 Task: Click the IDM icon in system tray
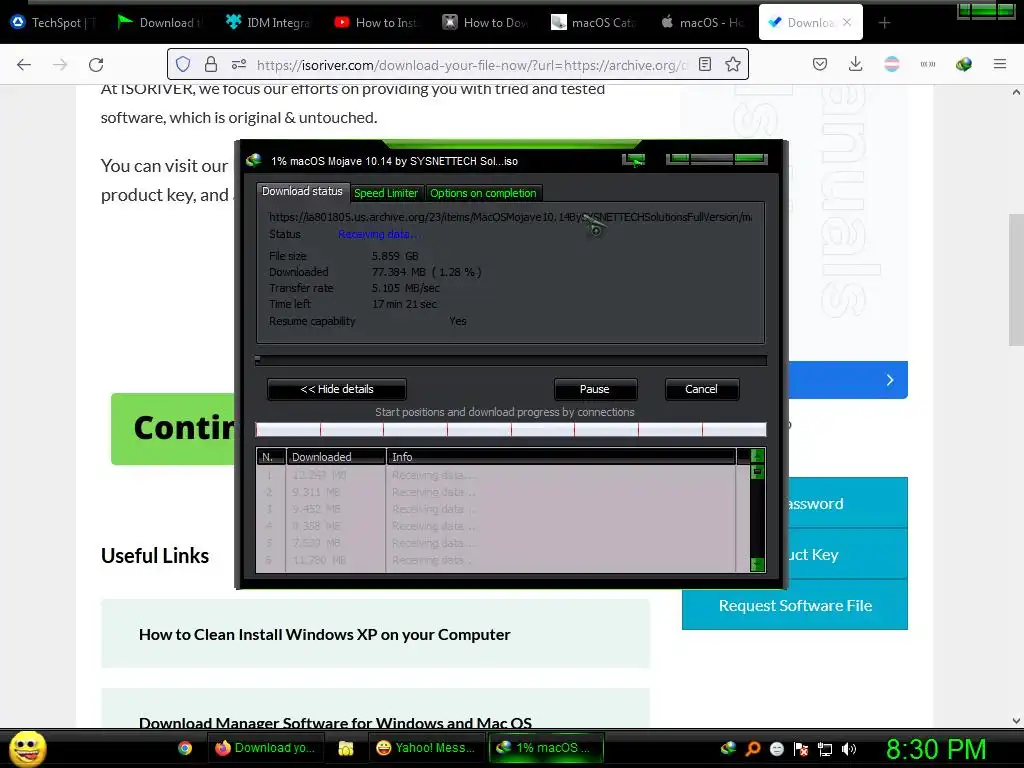pos(728,748)
